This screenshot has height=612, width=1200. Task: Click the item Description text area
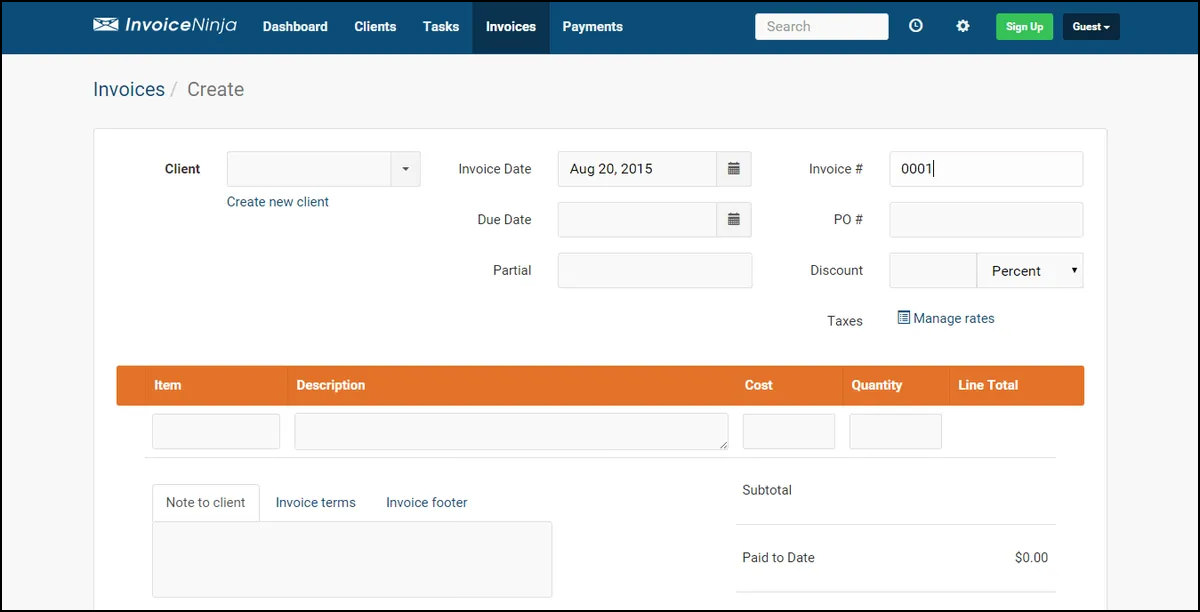point(510,431)
